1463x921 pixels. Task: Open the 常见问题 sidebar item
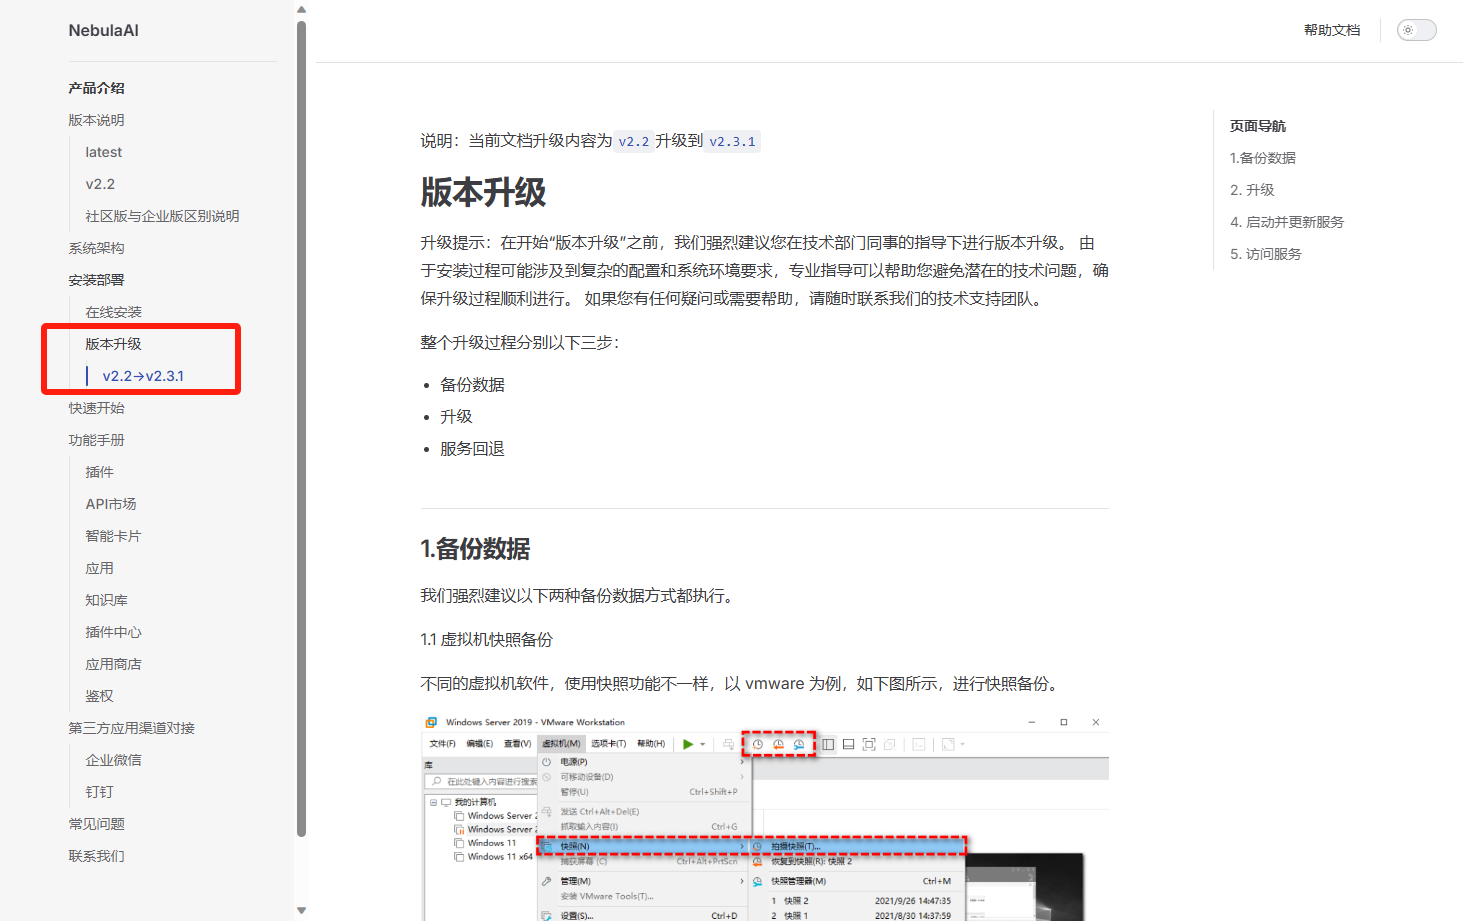coord(96,824)
